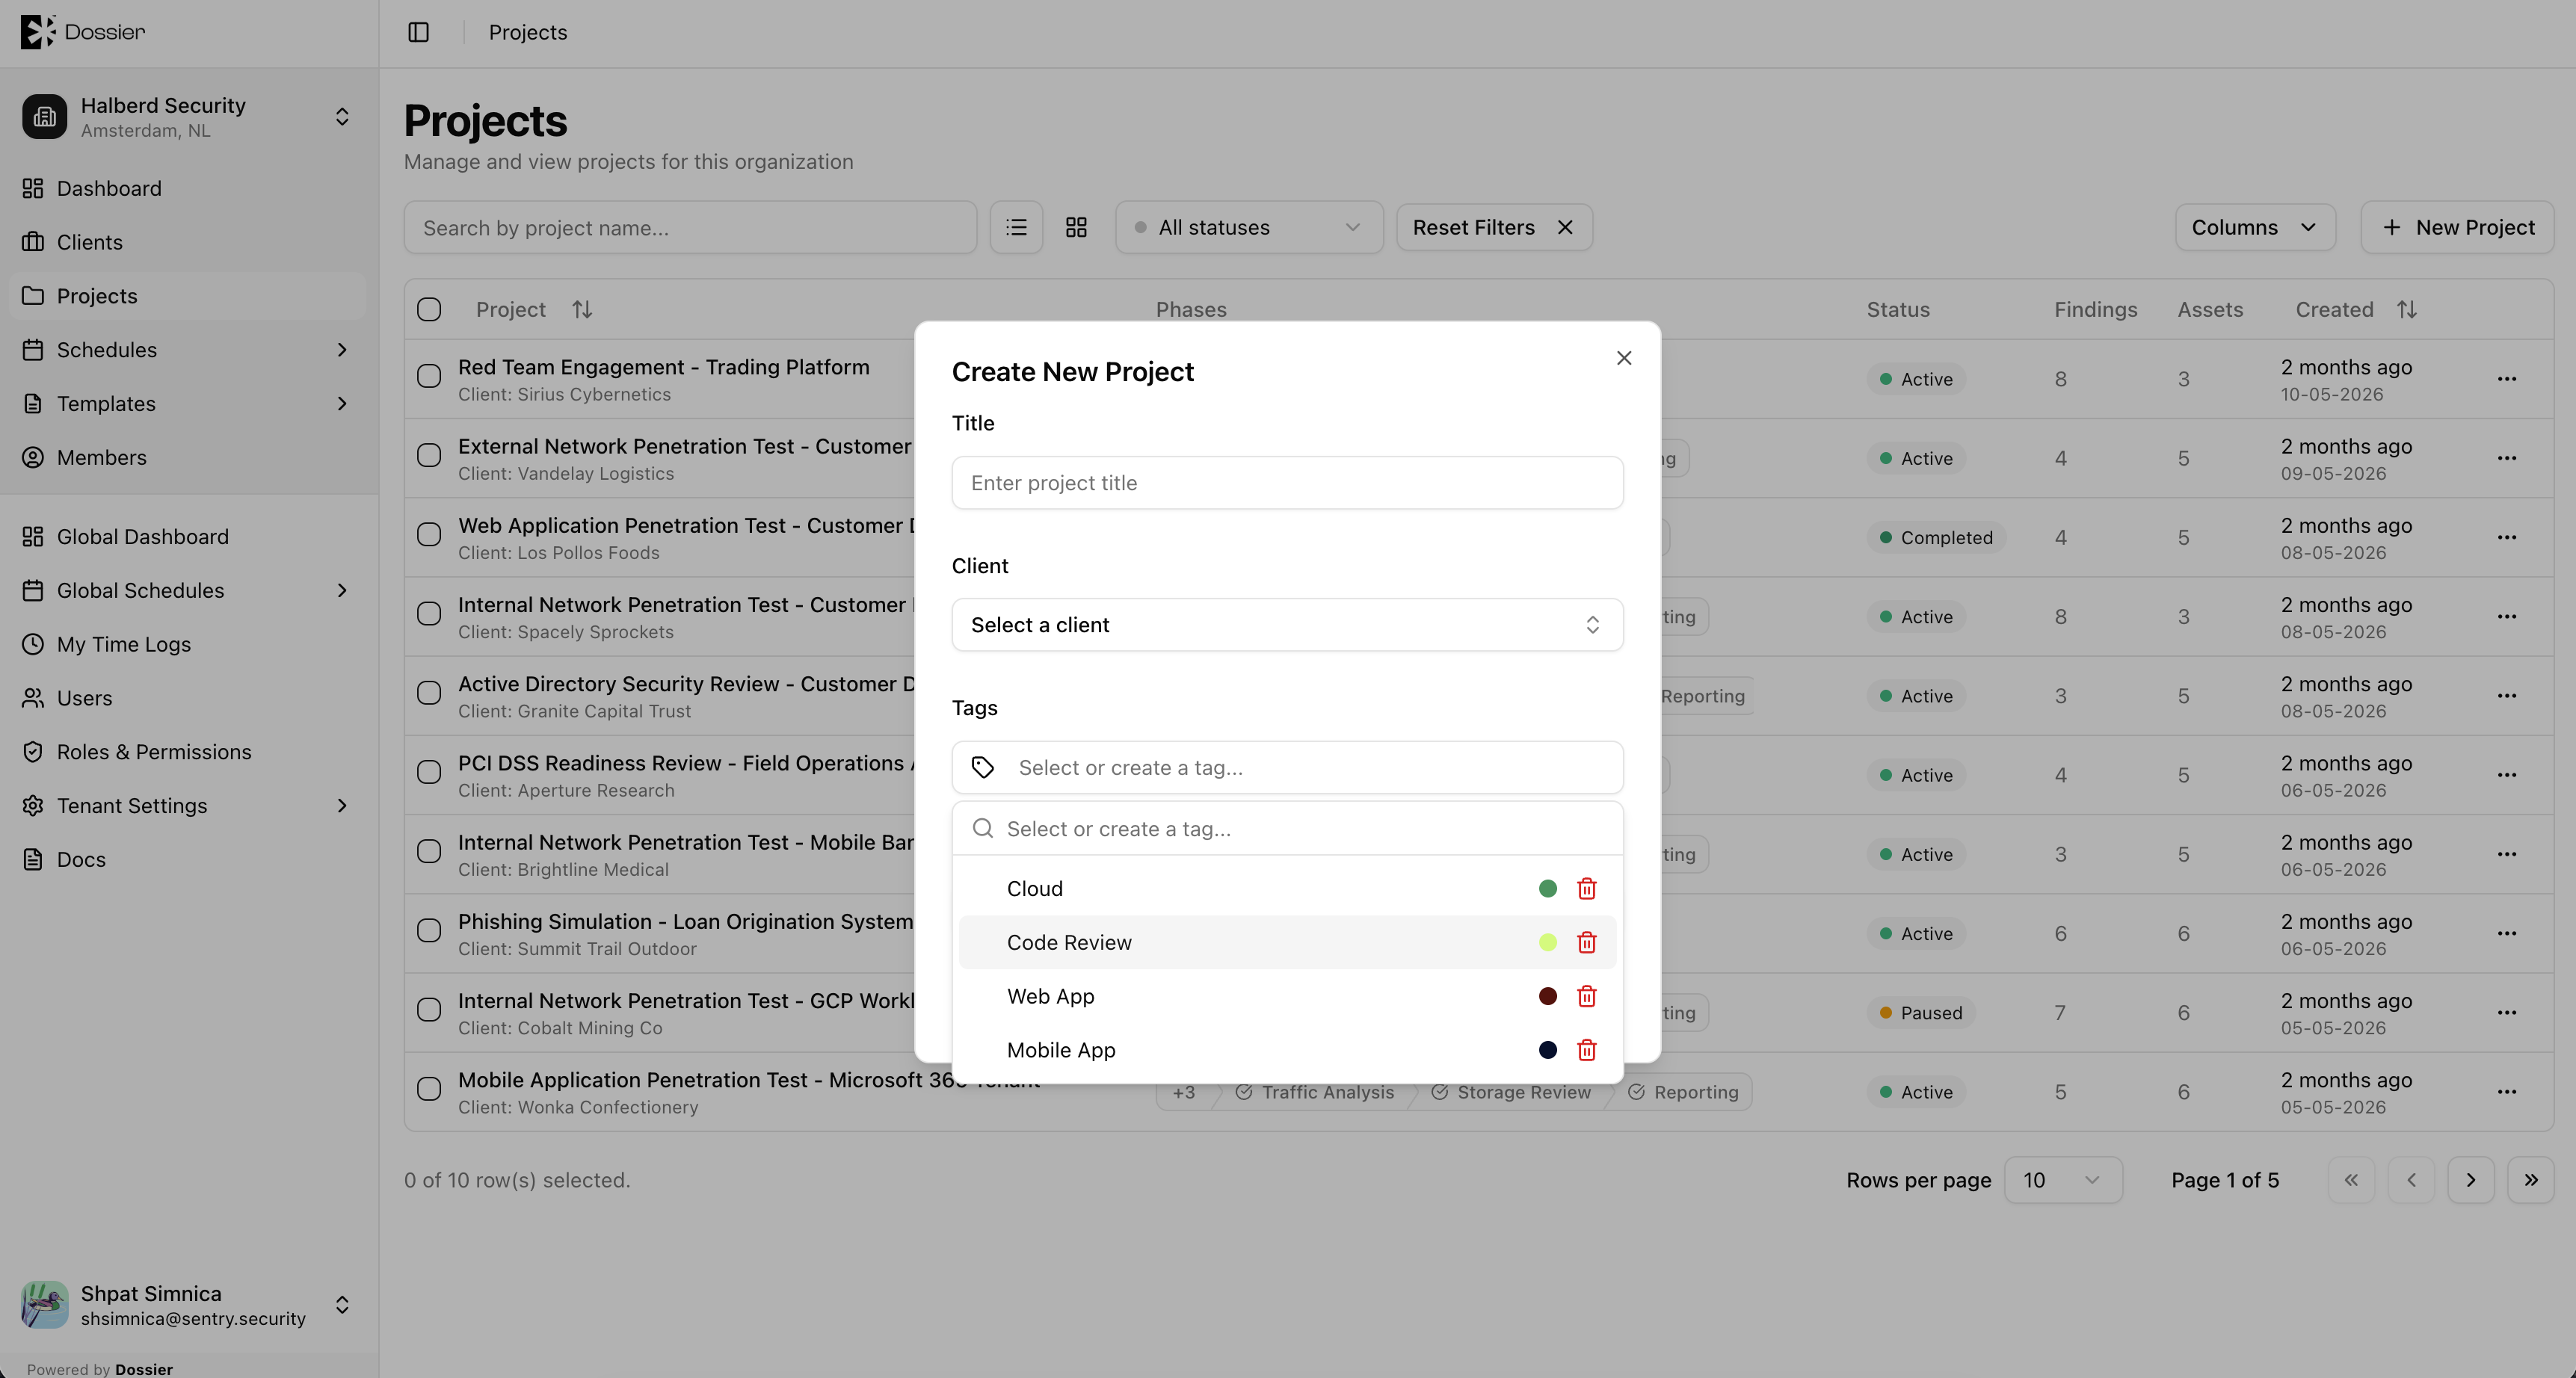Focus the Enter project title field
The width and height of the screenshot is (2576, 1378).
pyautogui.click(x=1287, y=483)
